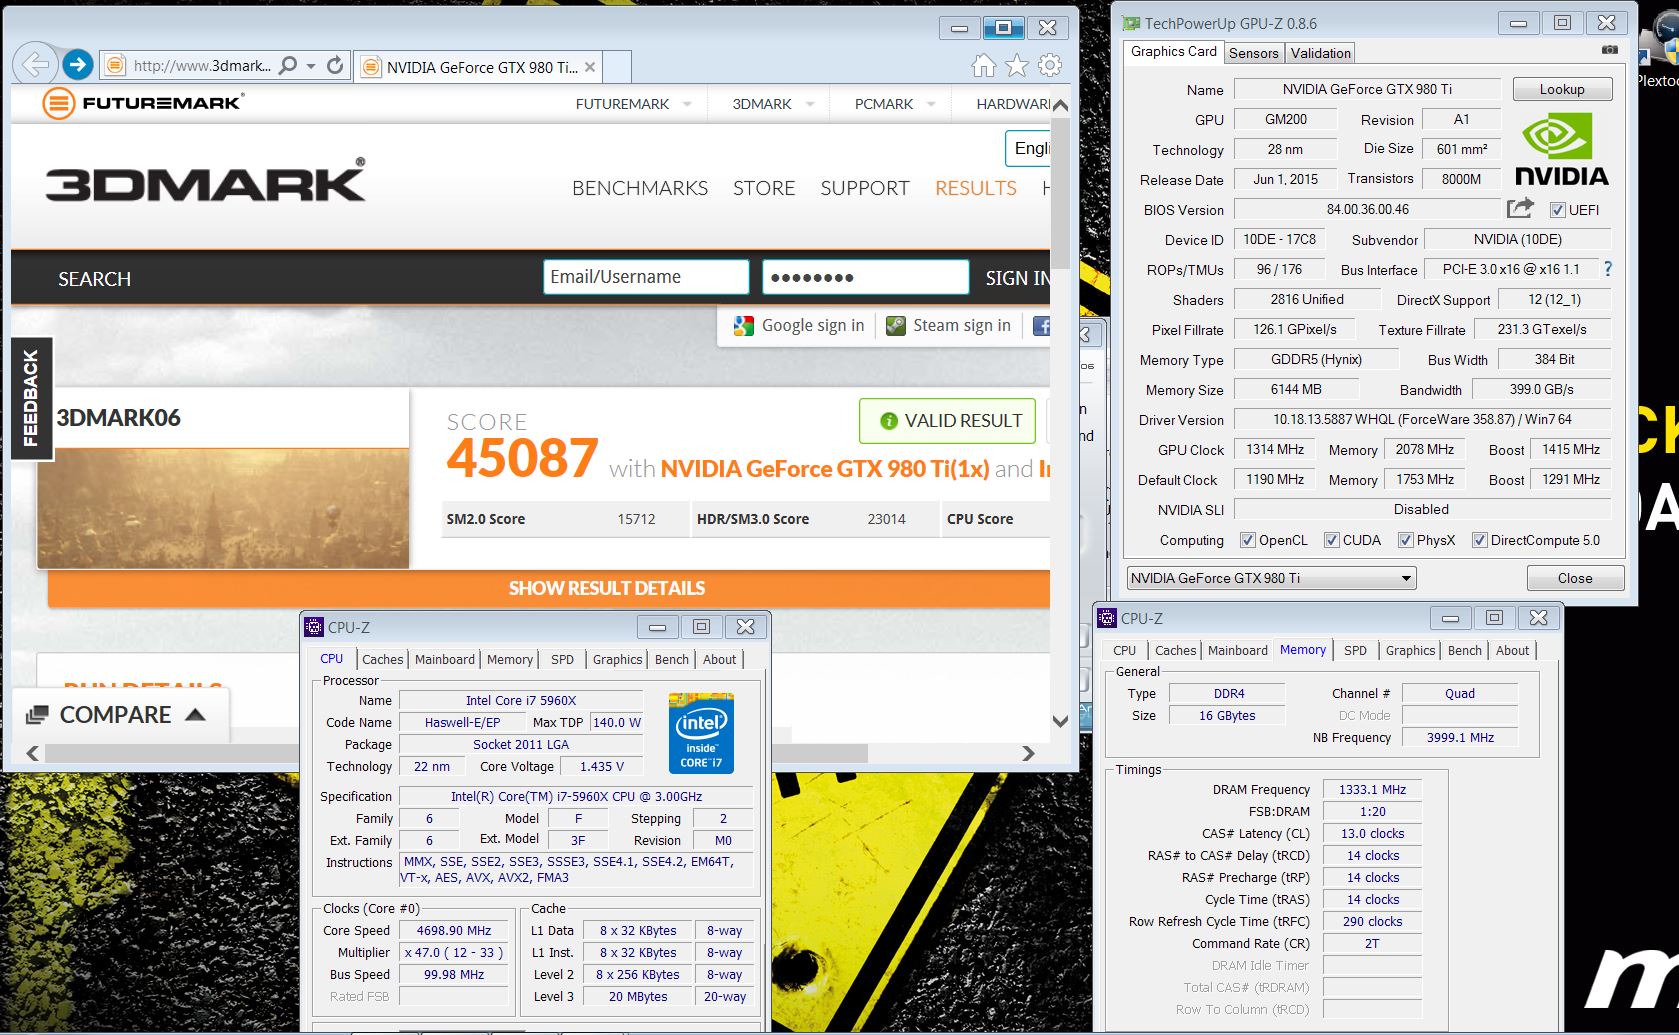
Task: Expand the PCMARK nav menu arrow
Action: (x=931, y=104)
